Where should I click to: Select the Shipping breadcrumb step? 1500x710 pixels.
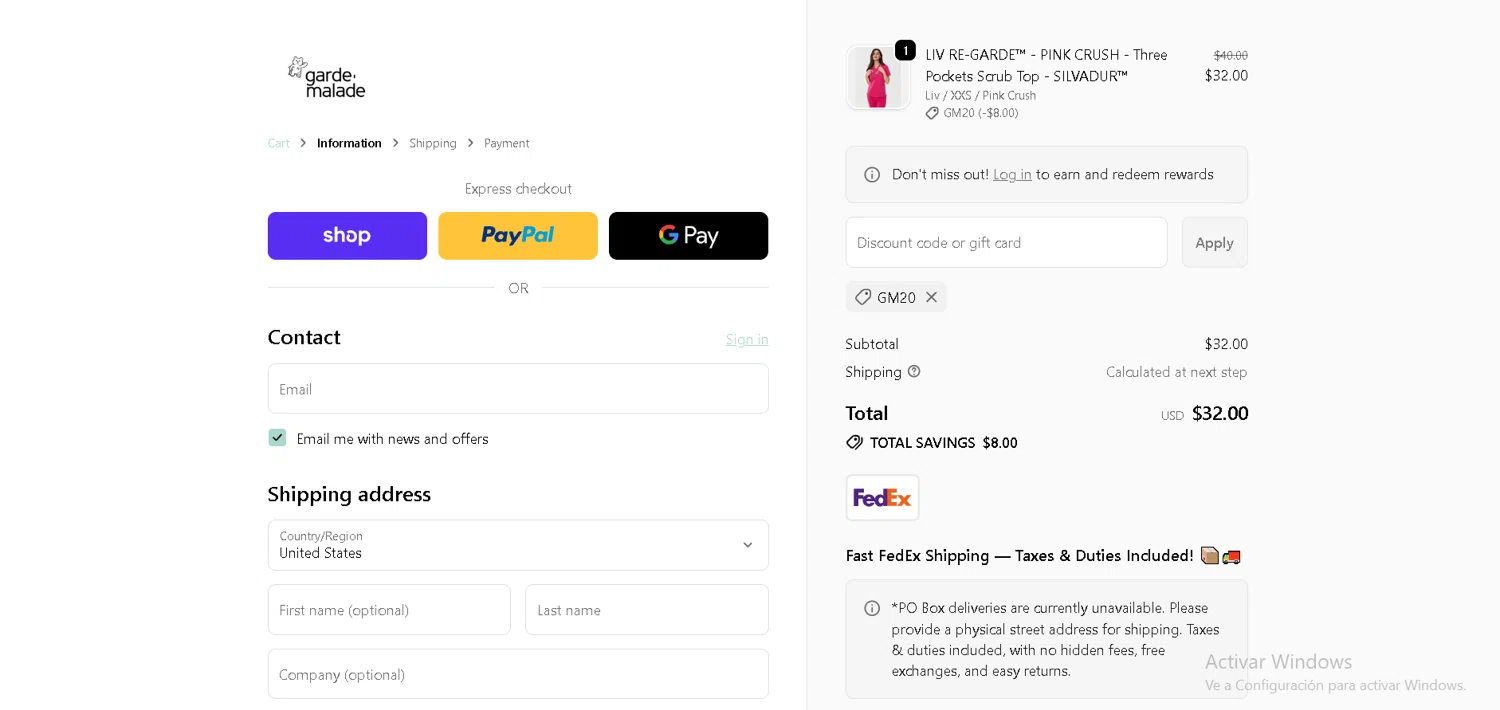(x=433, y=143)
